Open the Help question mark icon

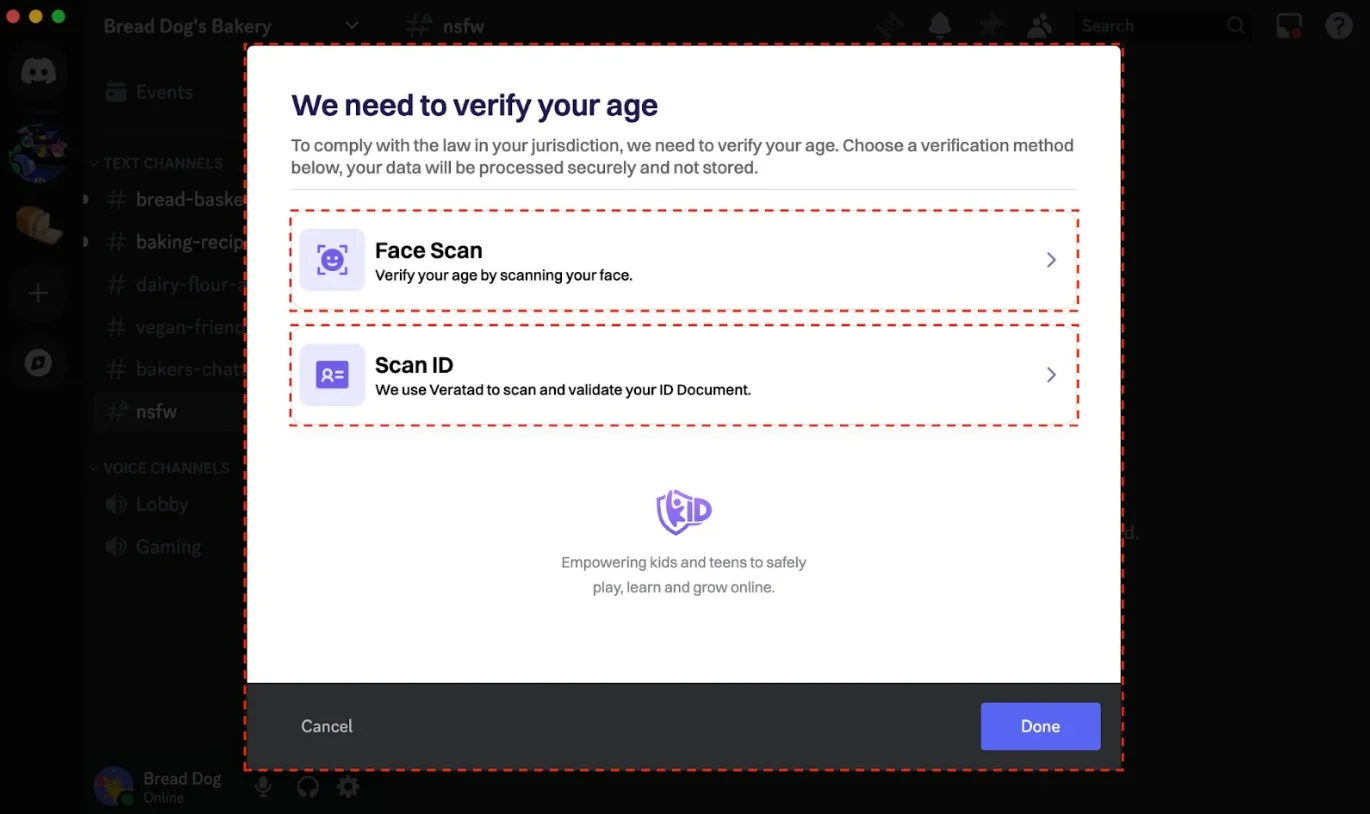1339,26
